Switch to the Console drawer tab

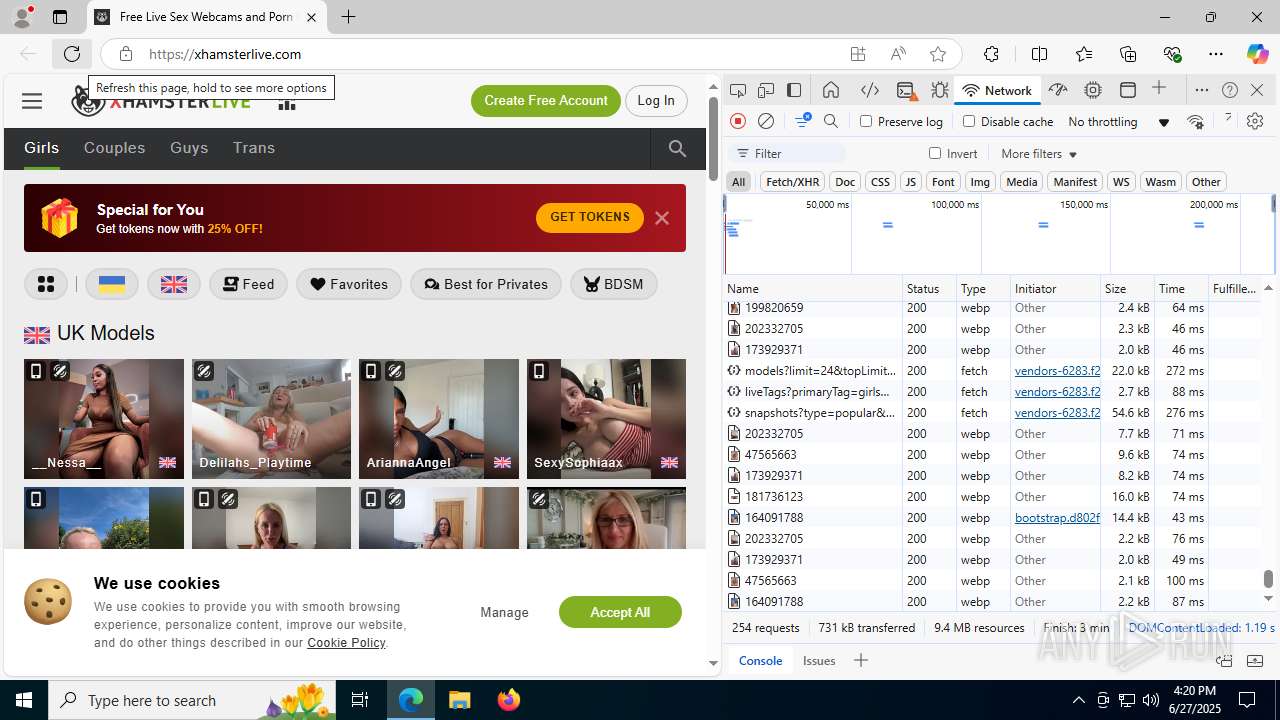tap(760, 660)
